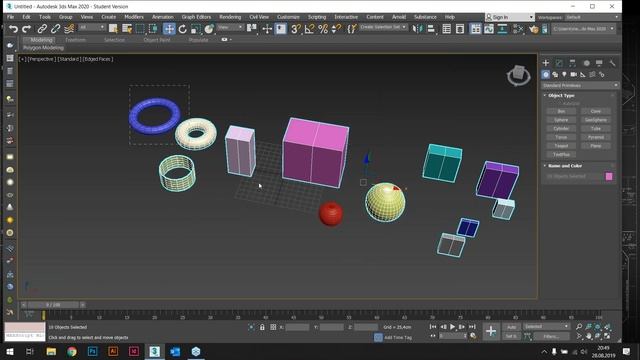640x360 pixels.
Task: Activate the Select and Move tool
Action: click(x=169, y=29)
